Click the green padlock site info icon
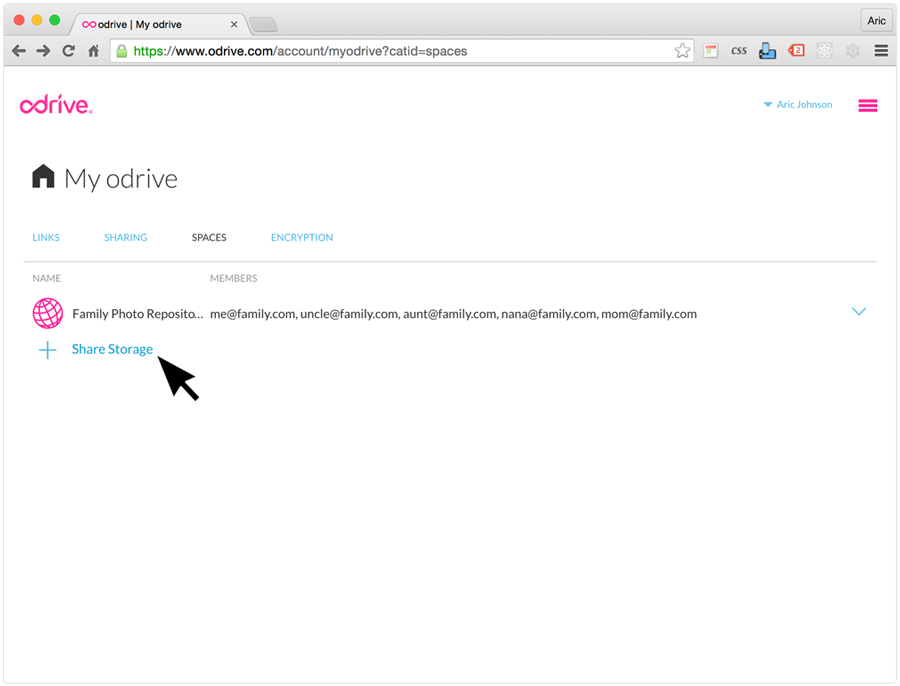 (122, 51)
